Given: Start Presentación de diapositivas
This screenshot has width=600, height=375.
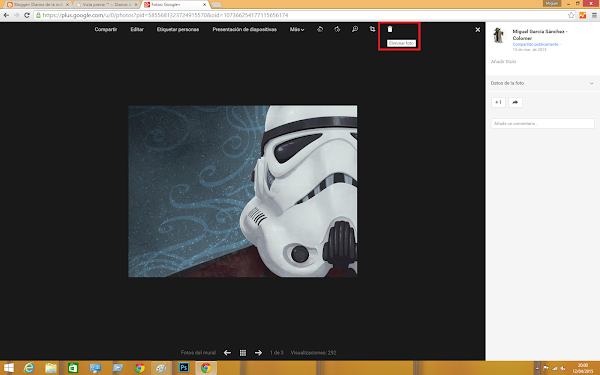Looking at the screenshot, I should click(x=245, y=29).
